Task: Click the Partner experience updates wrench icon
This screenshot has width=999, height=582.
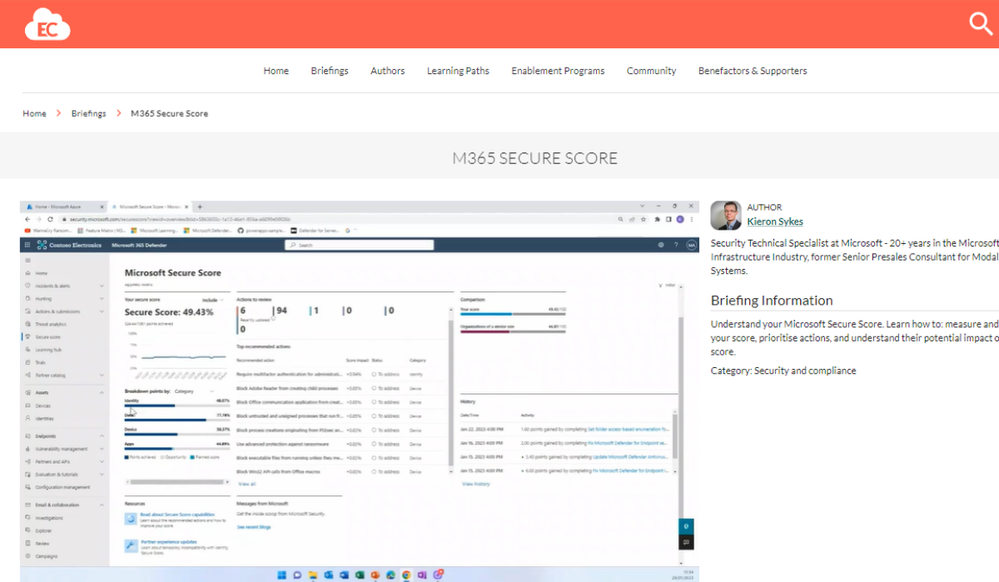Action: tap(131, 546)
